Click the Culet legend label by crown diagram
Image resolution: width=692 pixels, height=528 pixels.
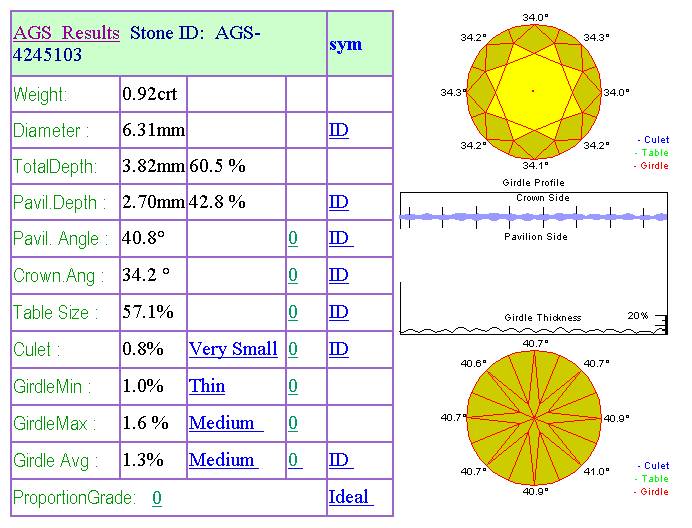[654, 140]
